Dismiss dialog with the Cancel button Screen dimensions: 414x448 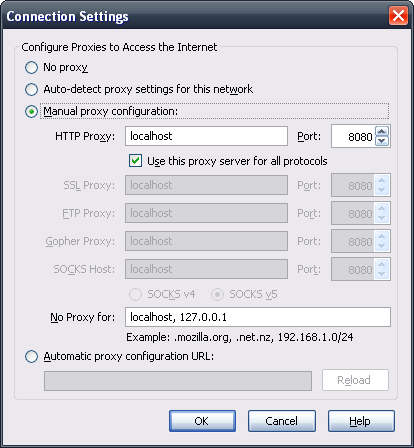(282, 421)
